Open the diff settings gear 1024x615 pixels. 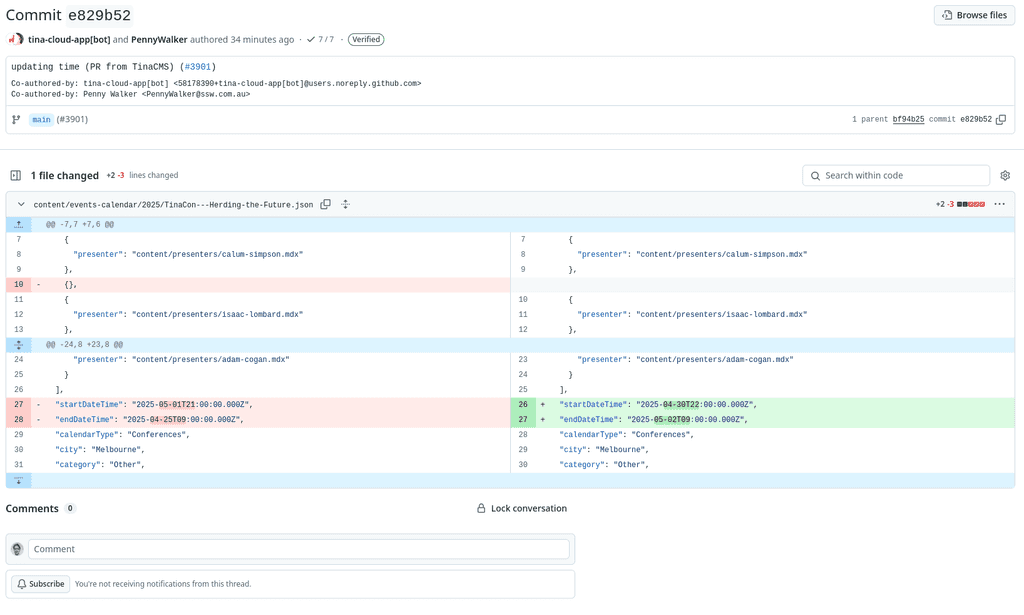1005,175
